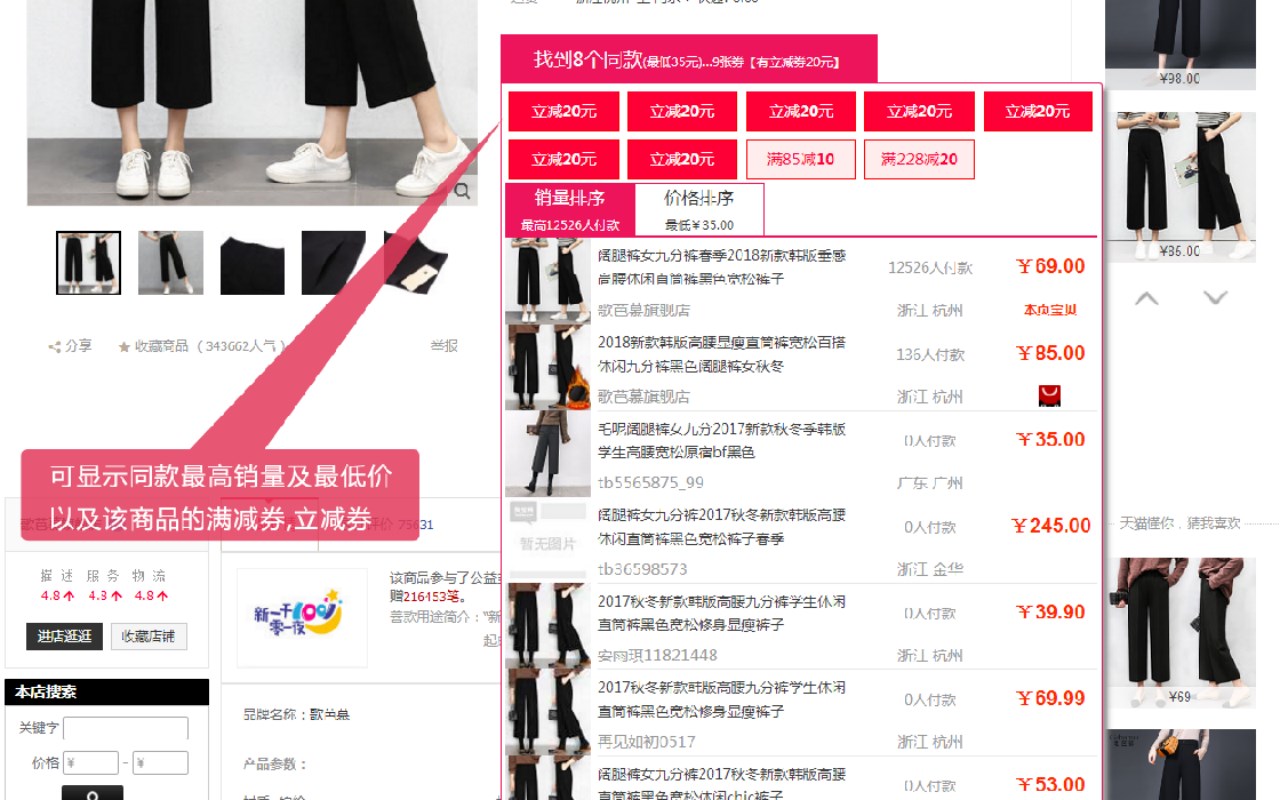Open the 新一千零一夜 charity logo
1280x800 pixels.
pos(302,617)
